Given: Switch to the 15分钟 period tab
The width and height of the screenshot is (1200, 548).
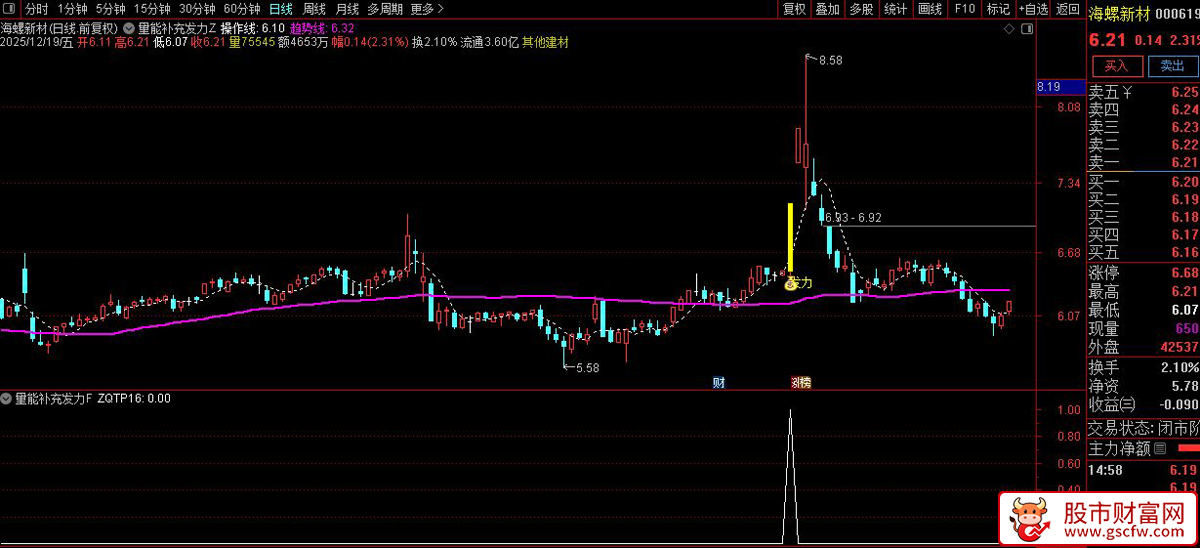Looking at the screenshot, I should (x=152, y=9).
